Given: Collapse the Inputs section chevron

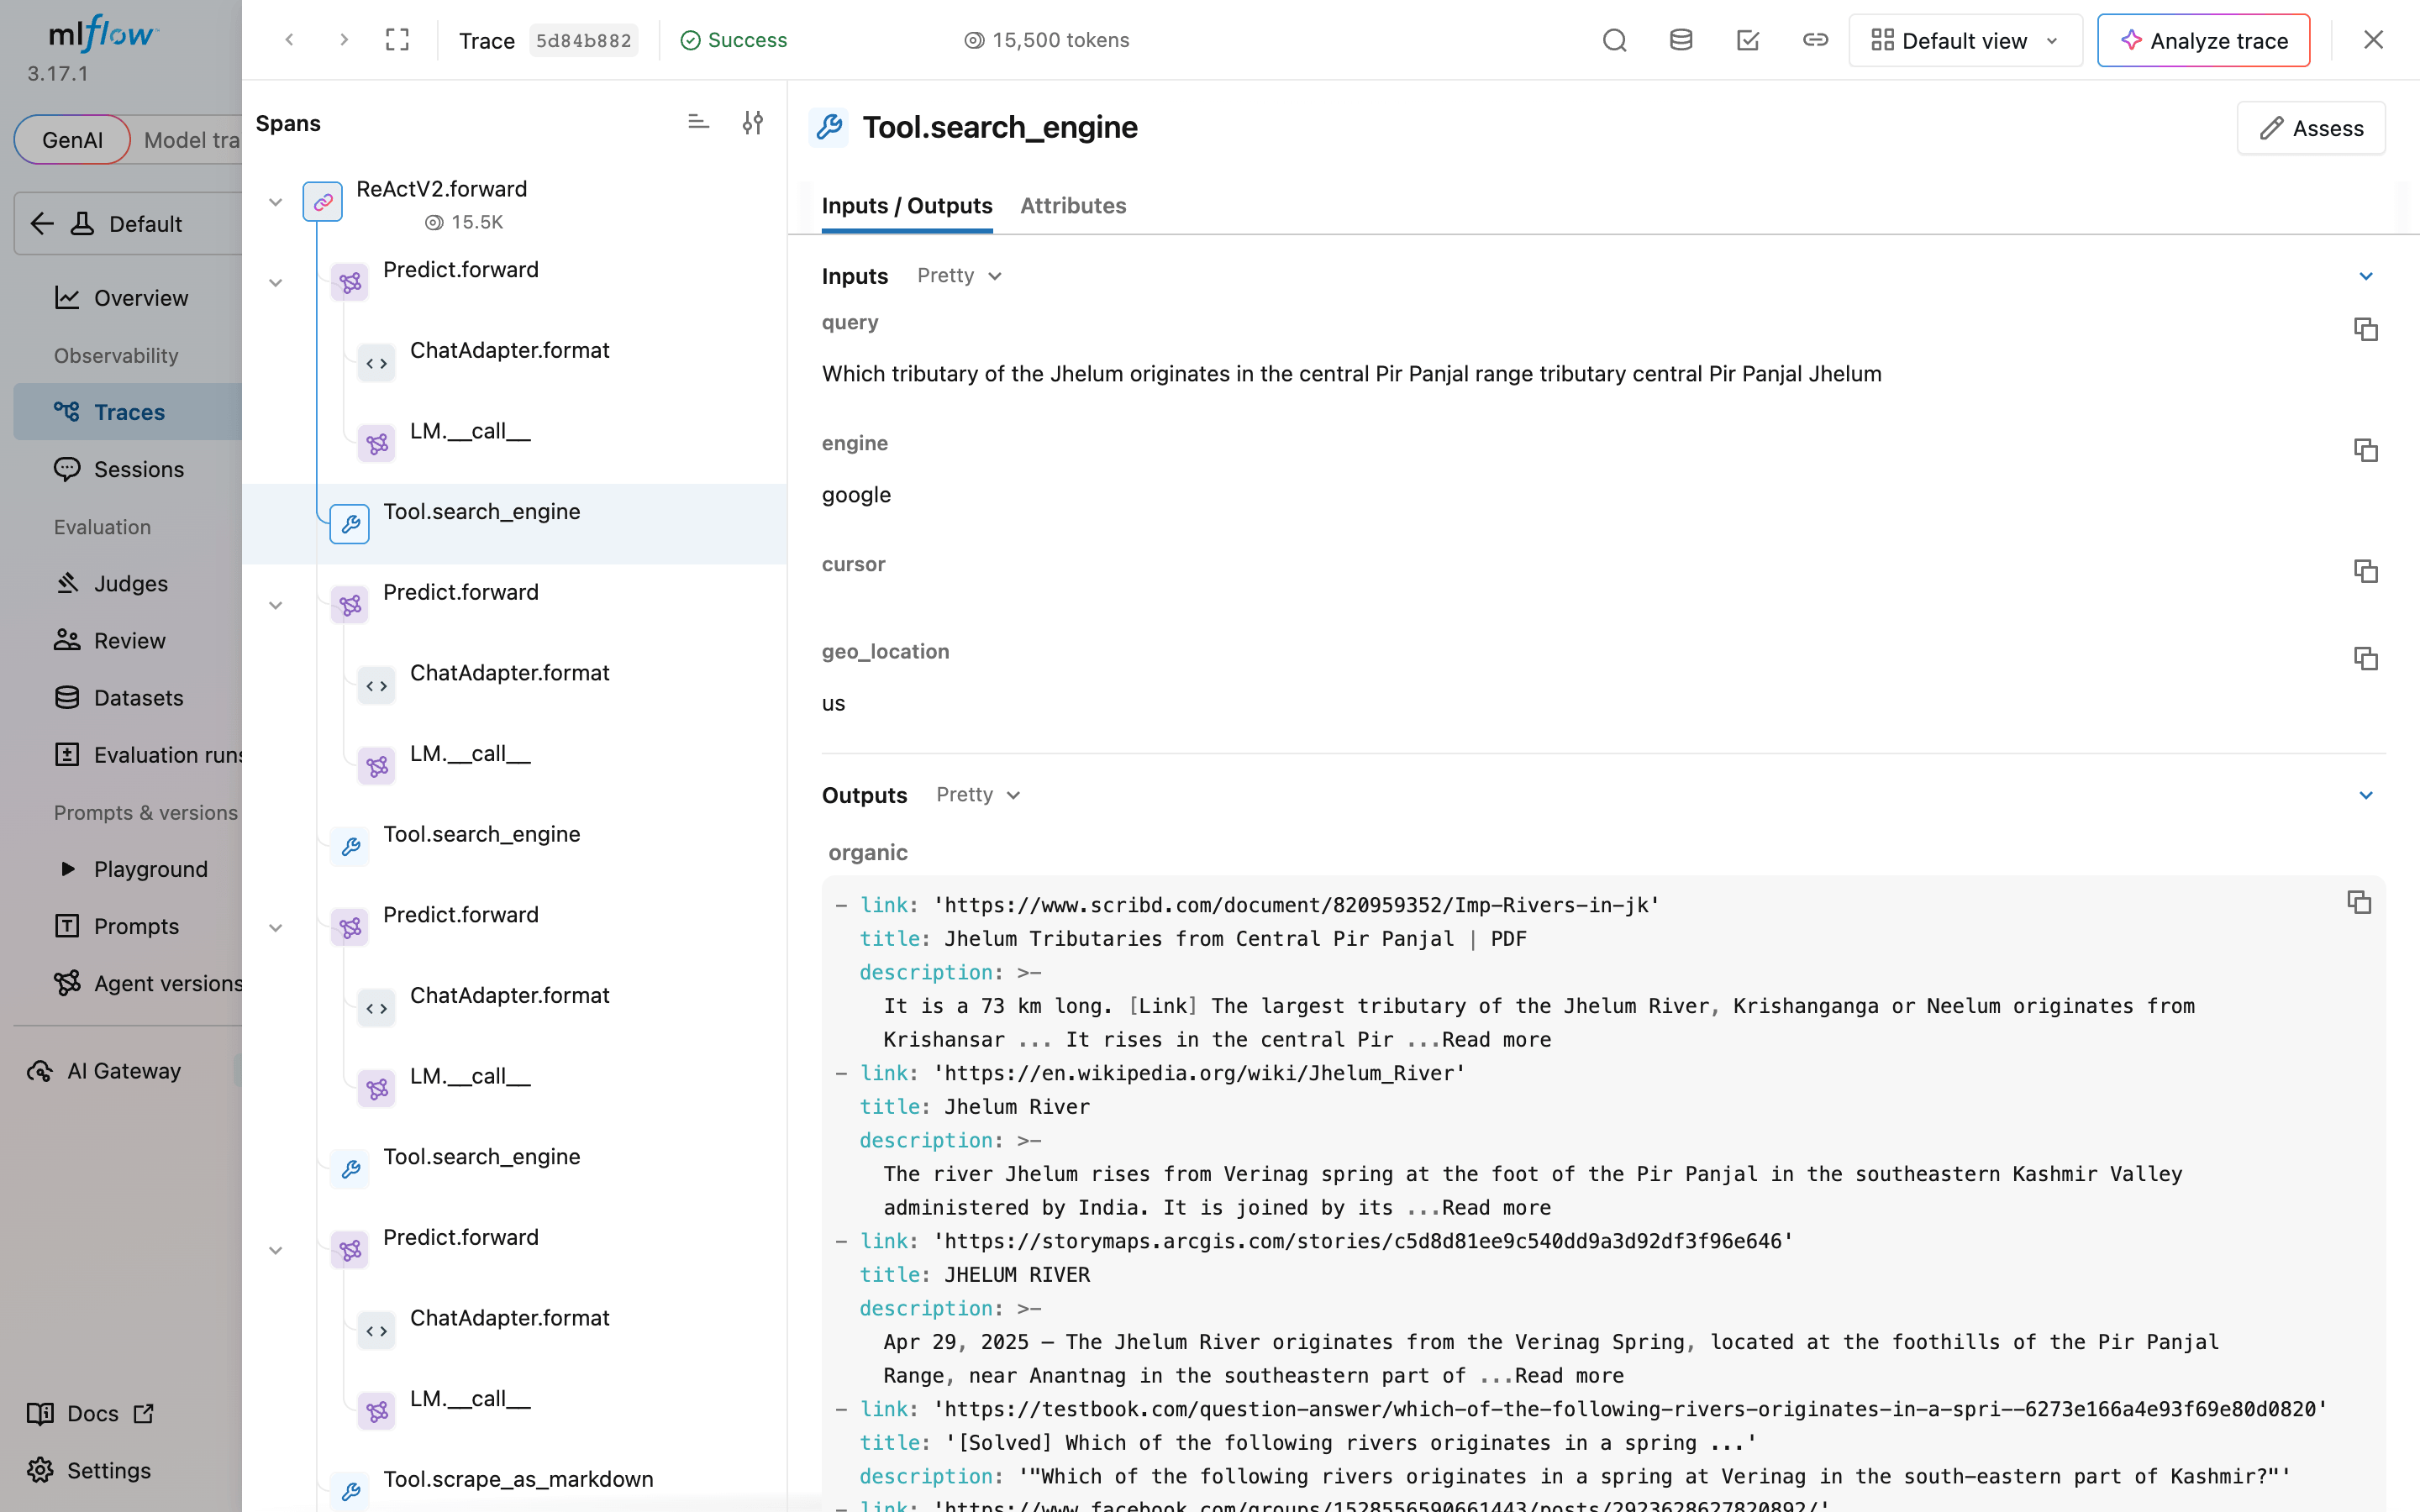Looking at the screenshot, I should pyautogui.click(x=2366, y=276).
